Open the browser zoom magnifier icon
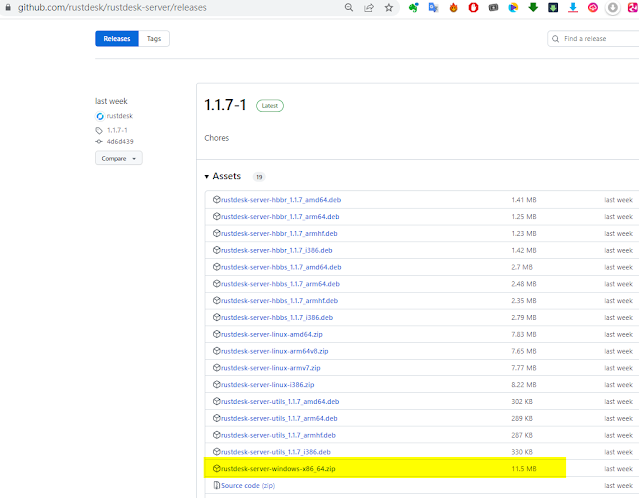639x498 pixels. (x=349, y=7)
